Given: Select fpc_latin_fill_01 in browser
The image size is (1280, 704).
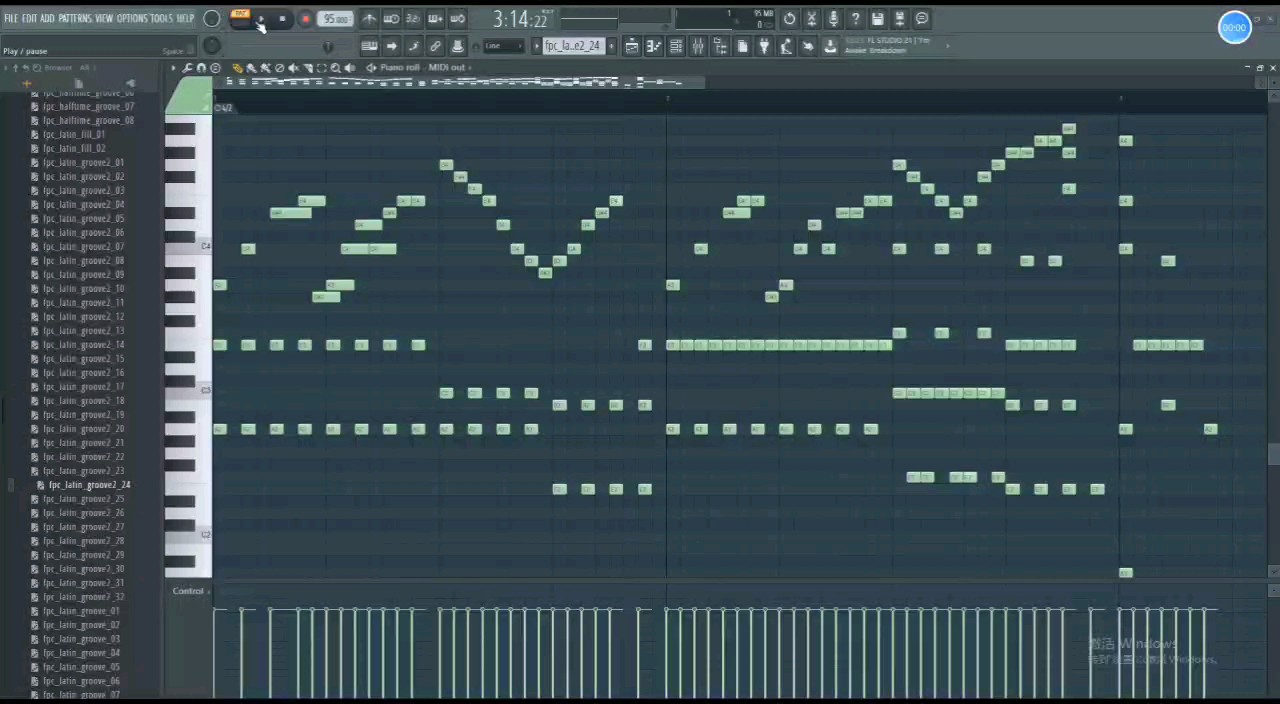Looking at the screenshot, I should pos(73,134).
